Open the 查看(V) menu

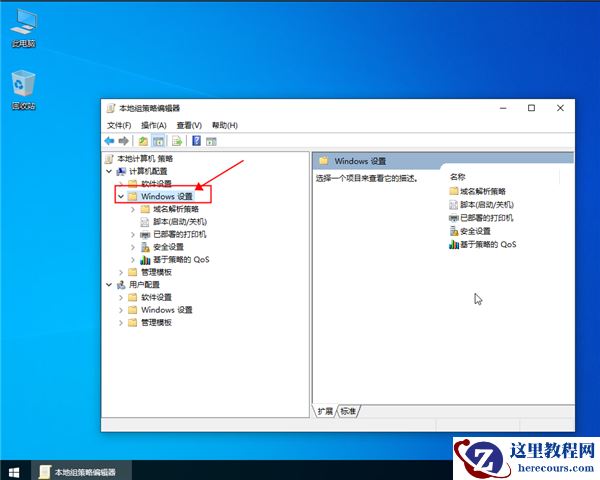189,125
